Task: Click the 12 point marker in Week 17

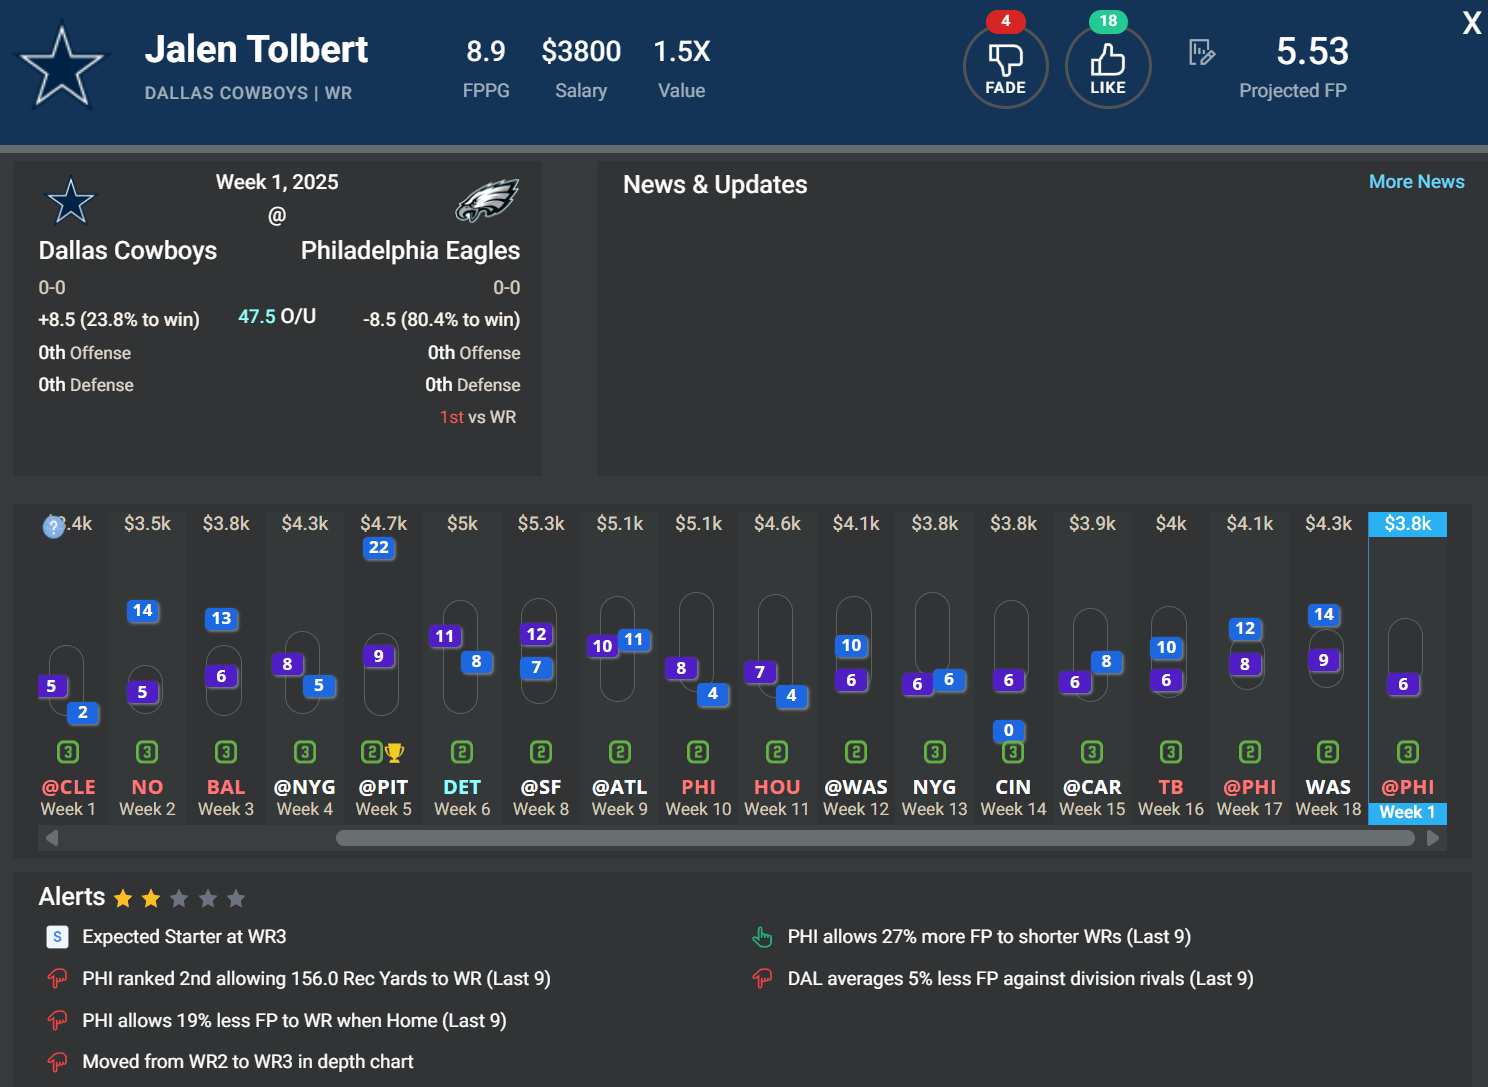Action: (x=1245, y=628)
